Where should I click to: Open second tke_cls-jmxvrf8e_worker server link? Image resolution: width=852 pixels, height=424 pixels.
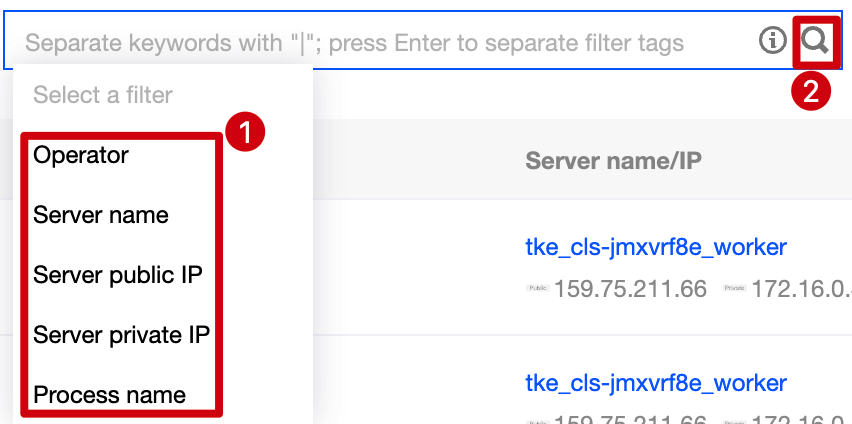656,383
